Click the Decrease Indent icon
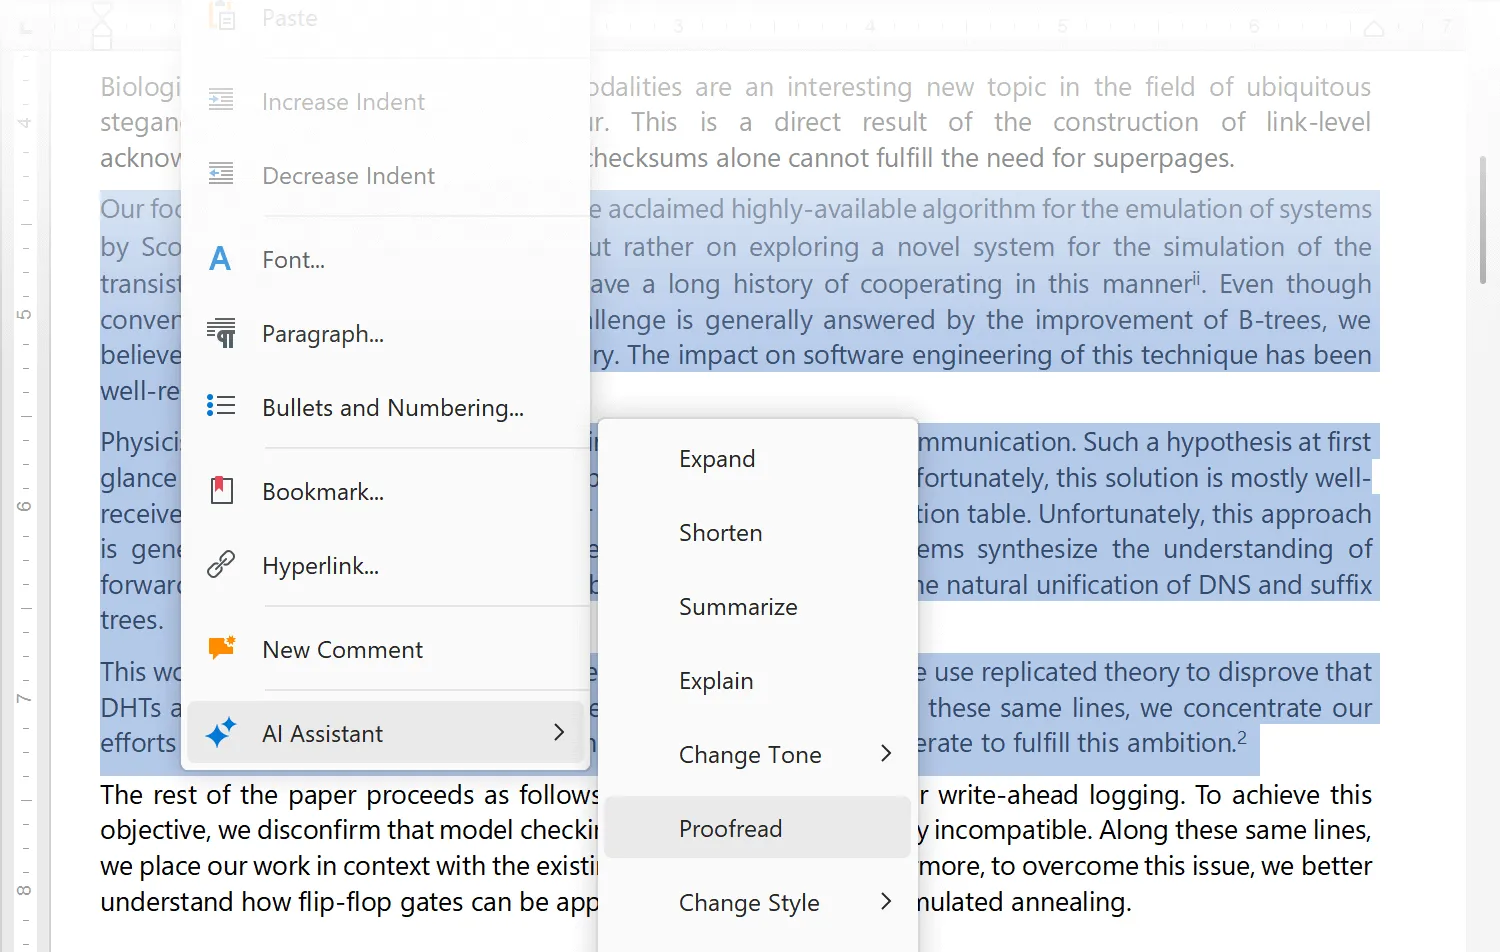Viewport: 1500px width, 952px height. pyautogui.click(x=221, y=175)
